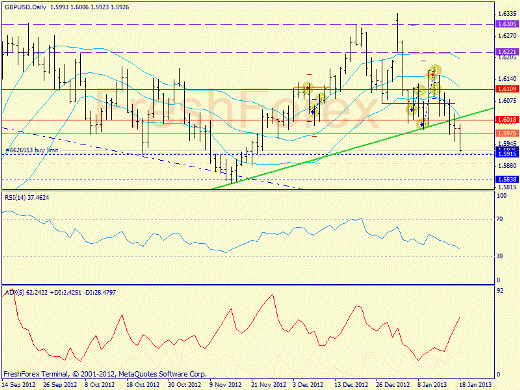Click the RSI 100 scale label
This screenshot has width=520, height=390.
(x=501, y=196)
